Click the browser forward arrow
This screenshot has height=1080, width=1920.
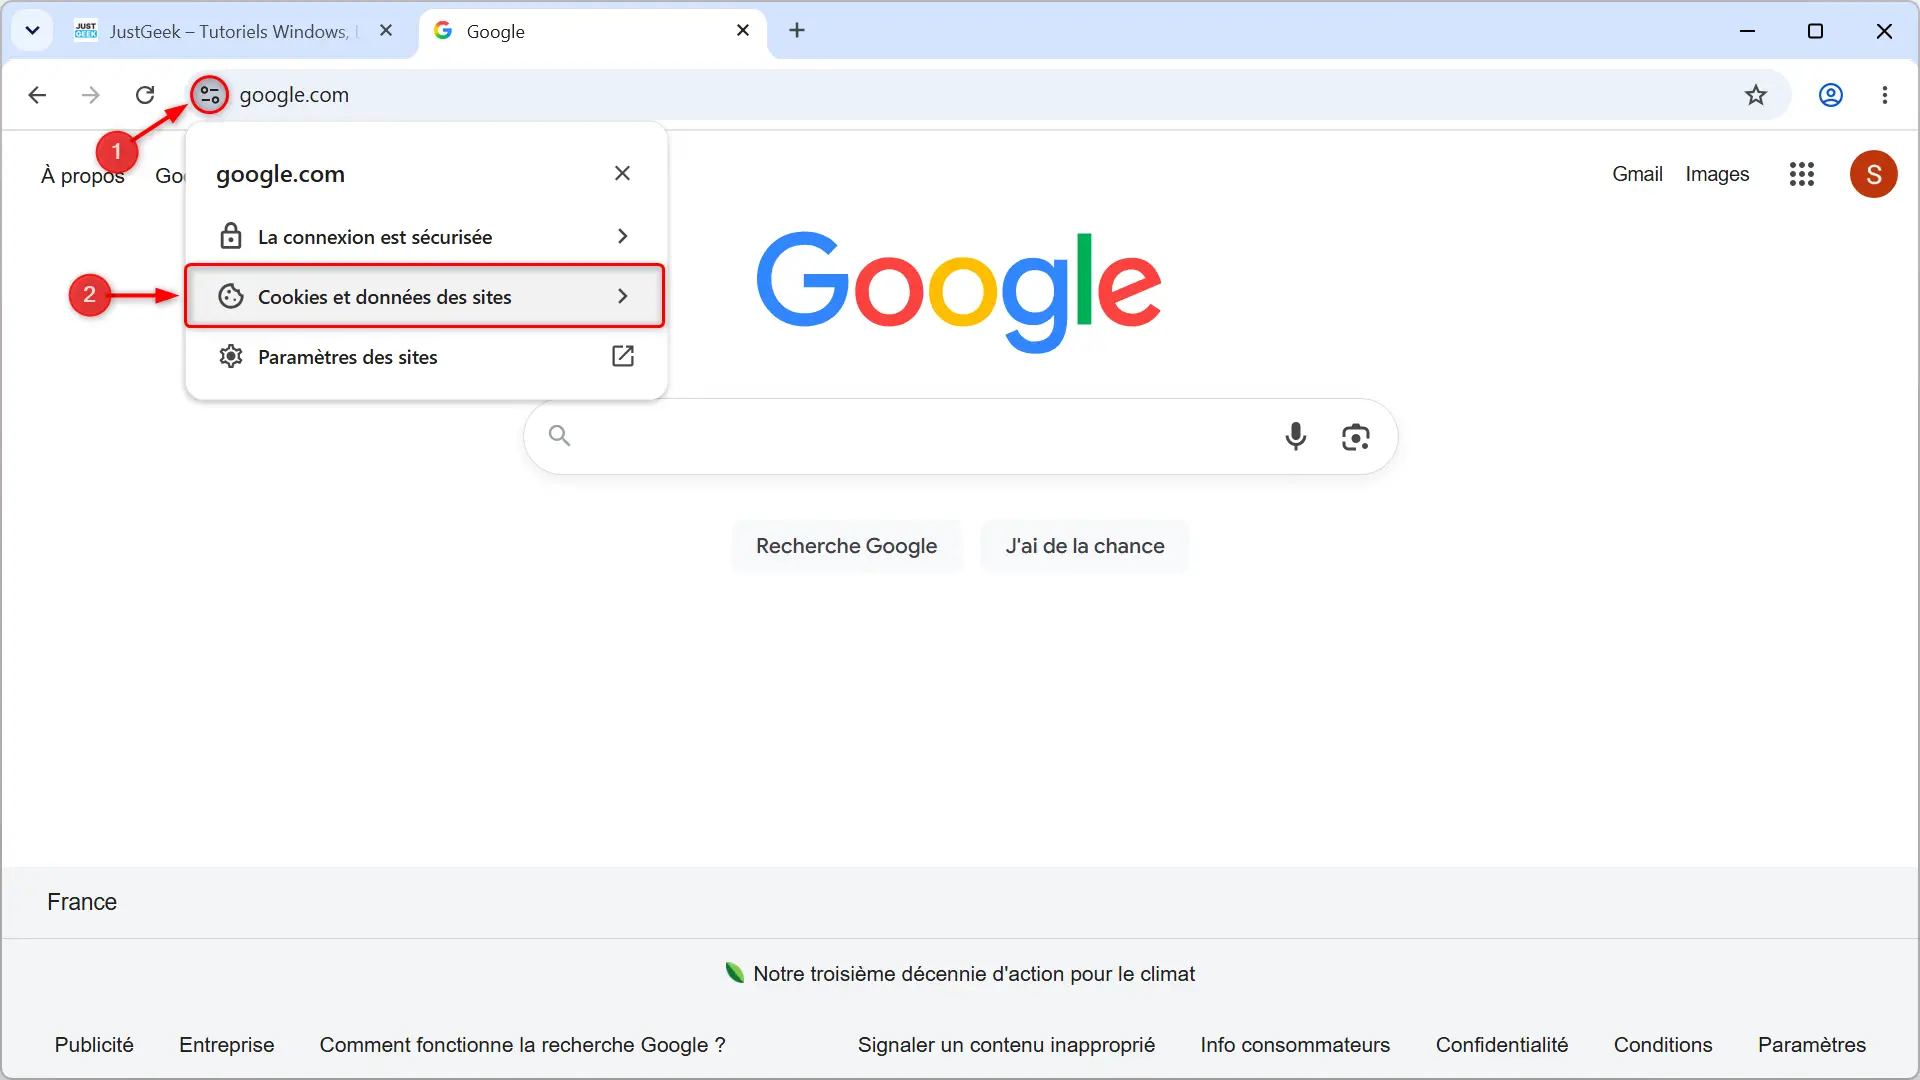(x=91, y=95)
